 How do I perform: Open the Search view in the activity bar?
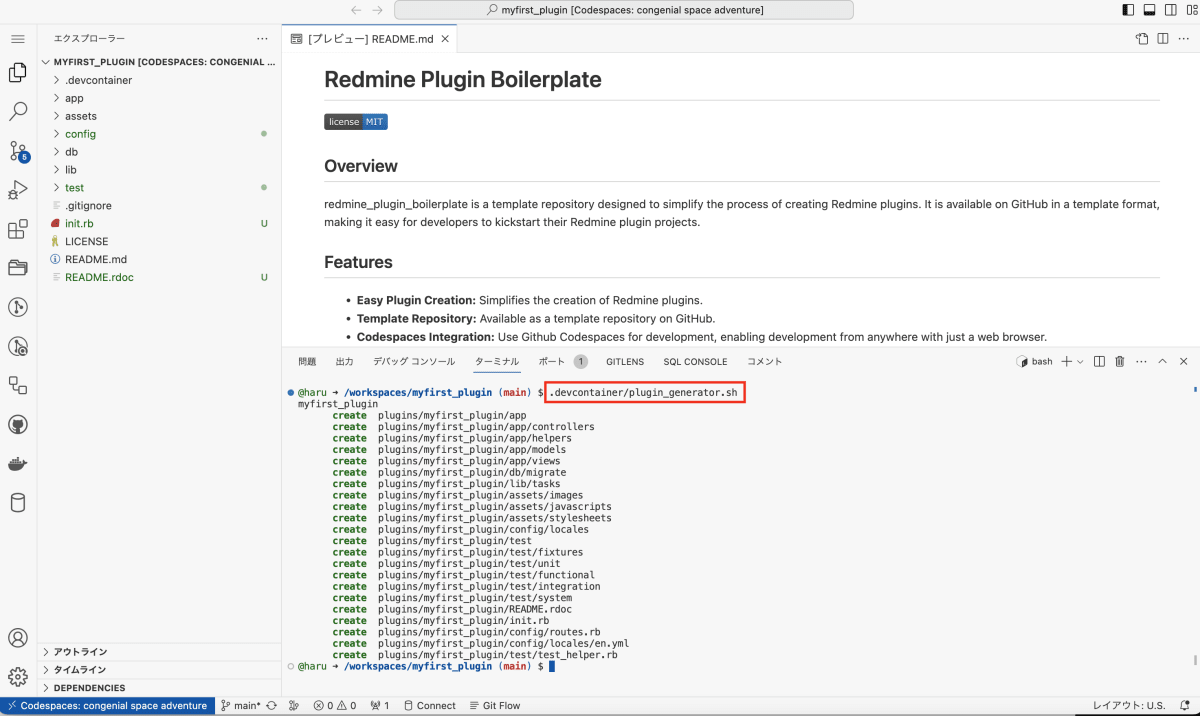point(17,112)
